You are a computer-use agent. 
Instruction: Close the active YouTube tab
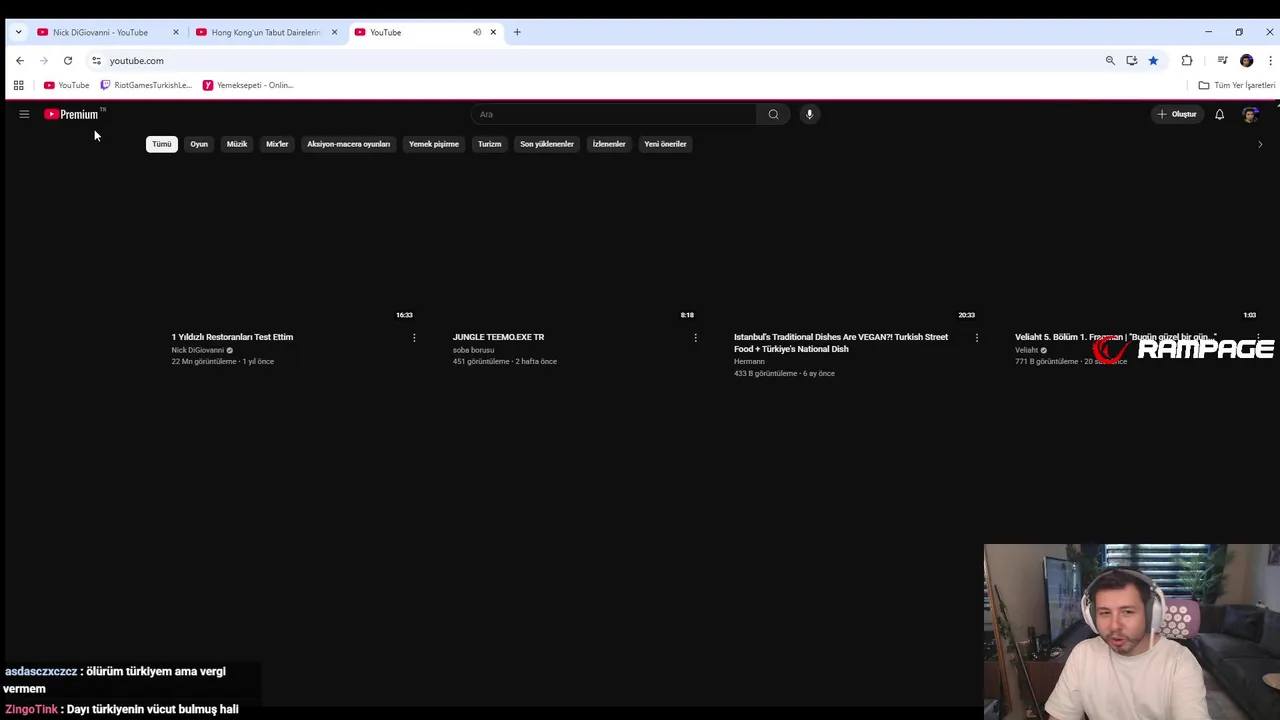click(493, 32)
